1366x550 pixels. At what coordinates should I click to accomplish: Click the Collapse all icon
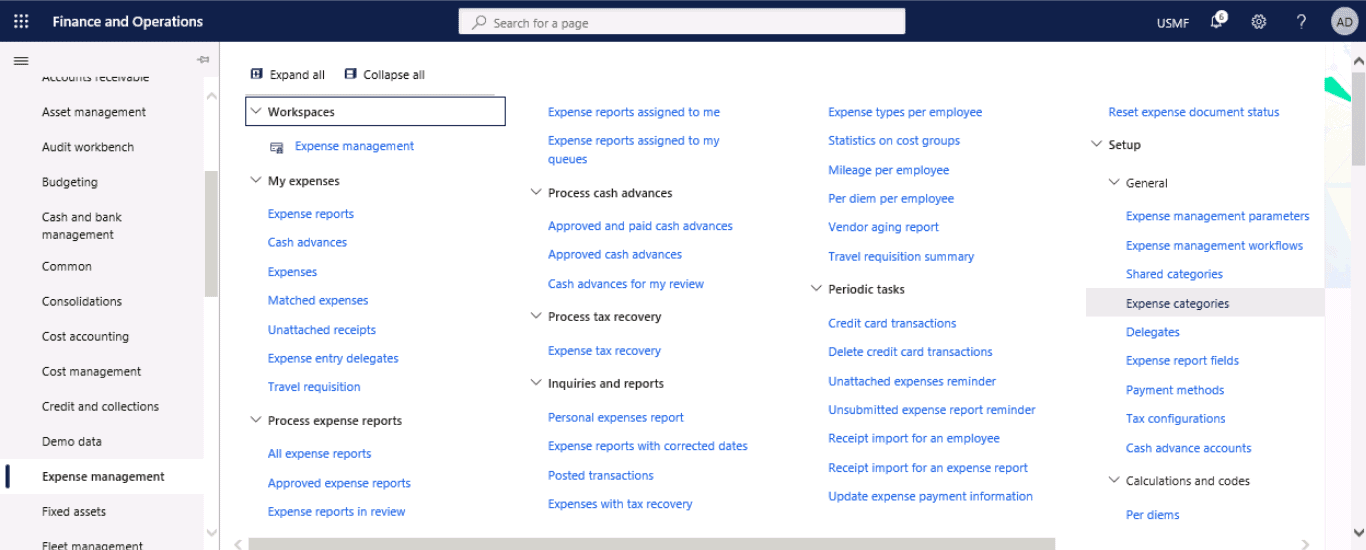pos(350,74)
